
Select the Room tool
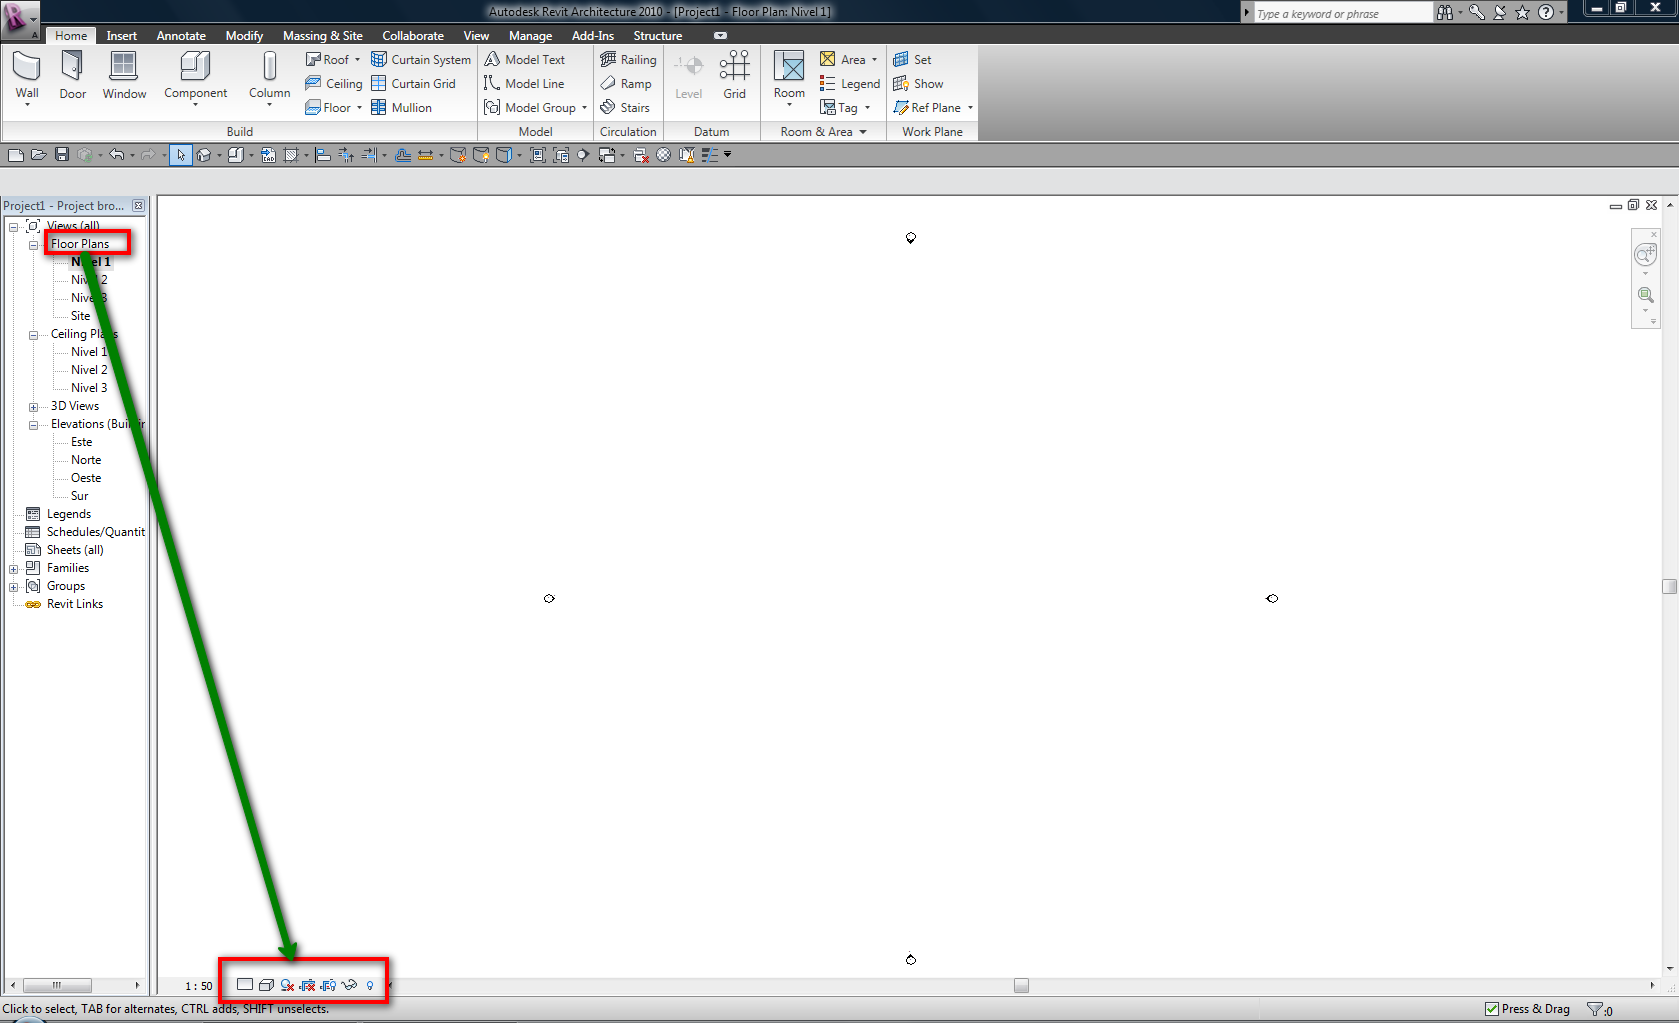pos(789,76)
